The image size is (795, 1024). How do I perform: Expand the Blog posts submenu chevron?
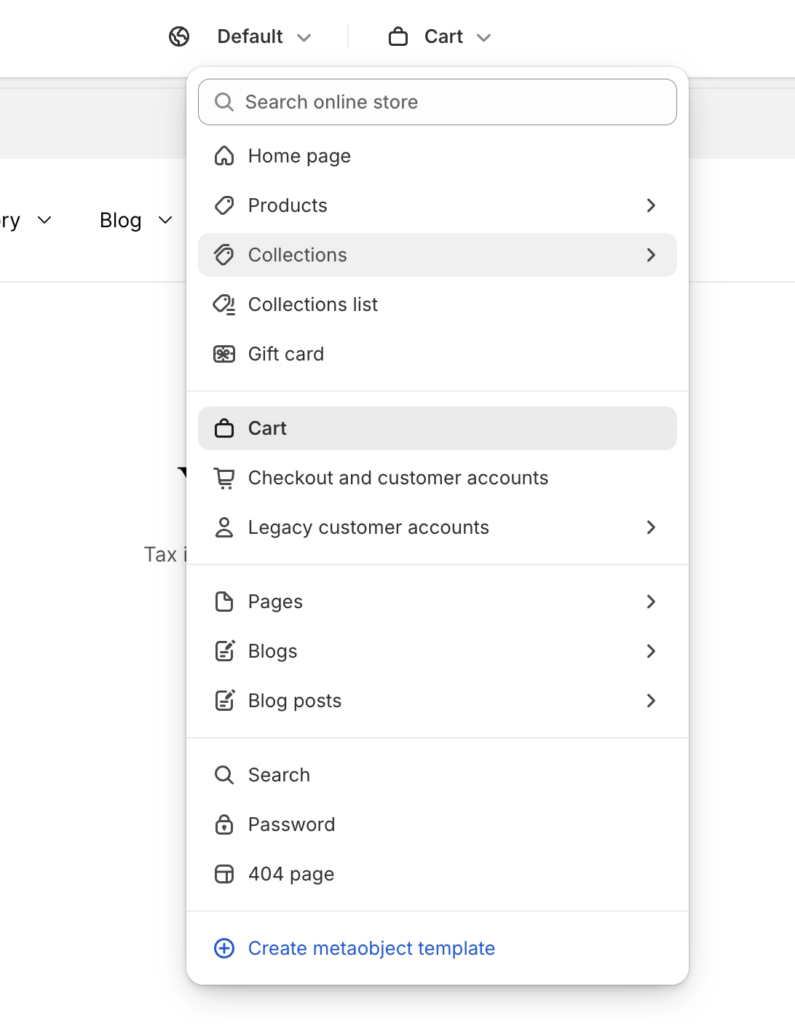[651, 701]
